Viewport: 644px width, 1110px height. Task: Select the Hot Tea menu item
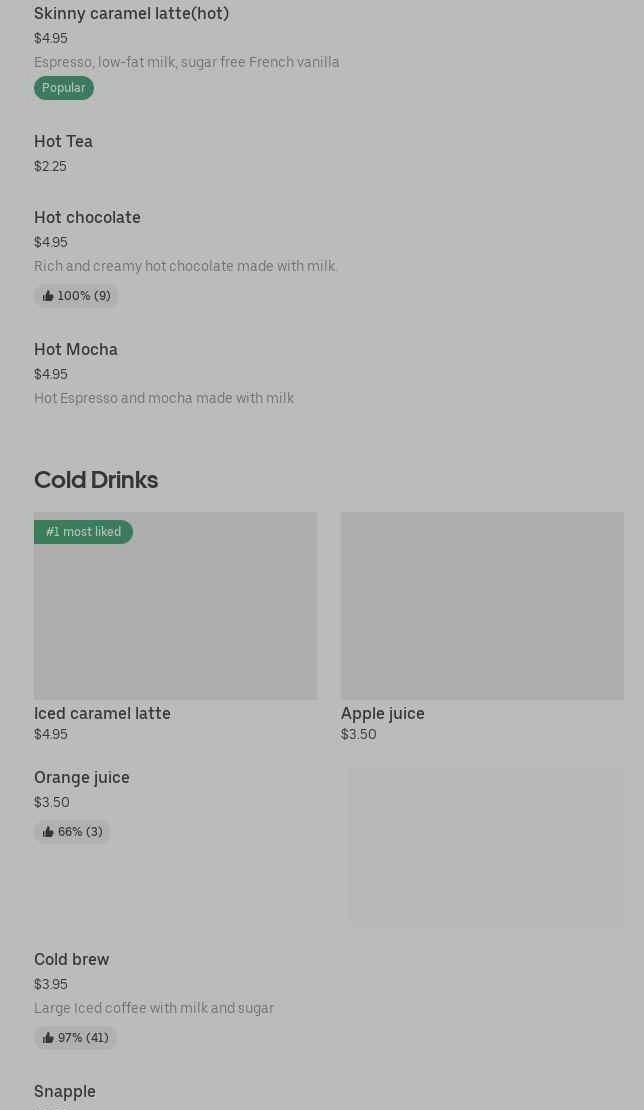click(x=63, y=142)
